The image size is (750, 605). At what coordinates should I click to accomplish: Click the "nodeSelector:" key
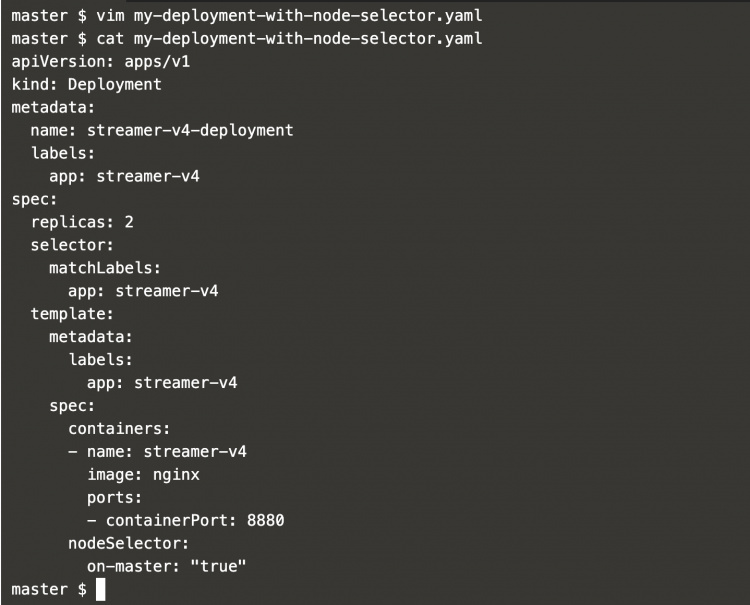(128, 543)
